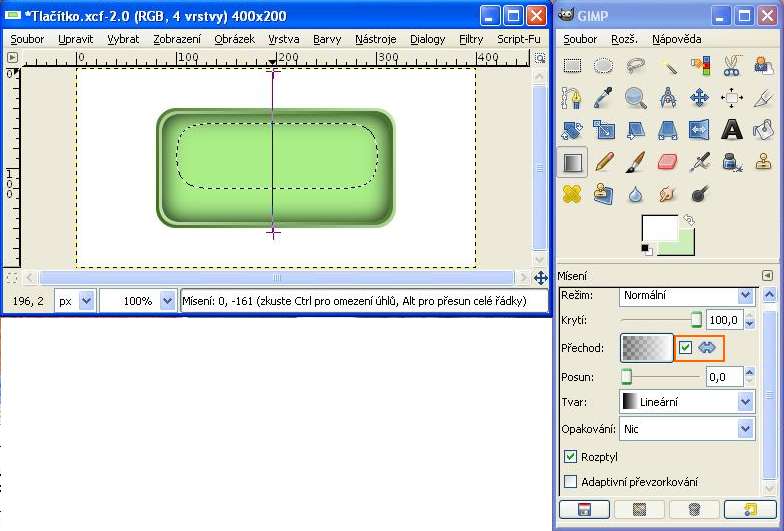The width and height of the screenshot is (784, 531).
Task: Select the Text tool letter A
Action: [732, 130]
